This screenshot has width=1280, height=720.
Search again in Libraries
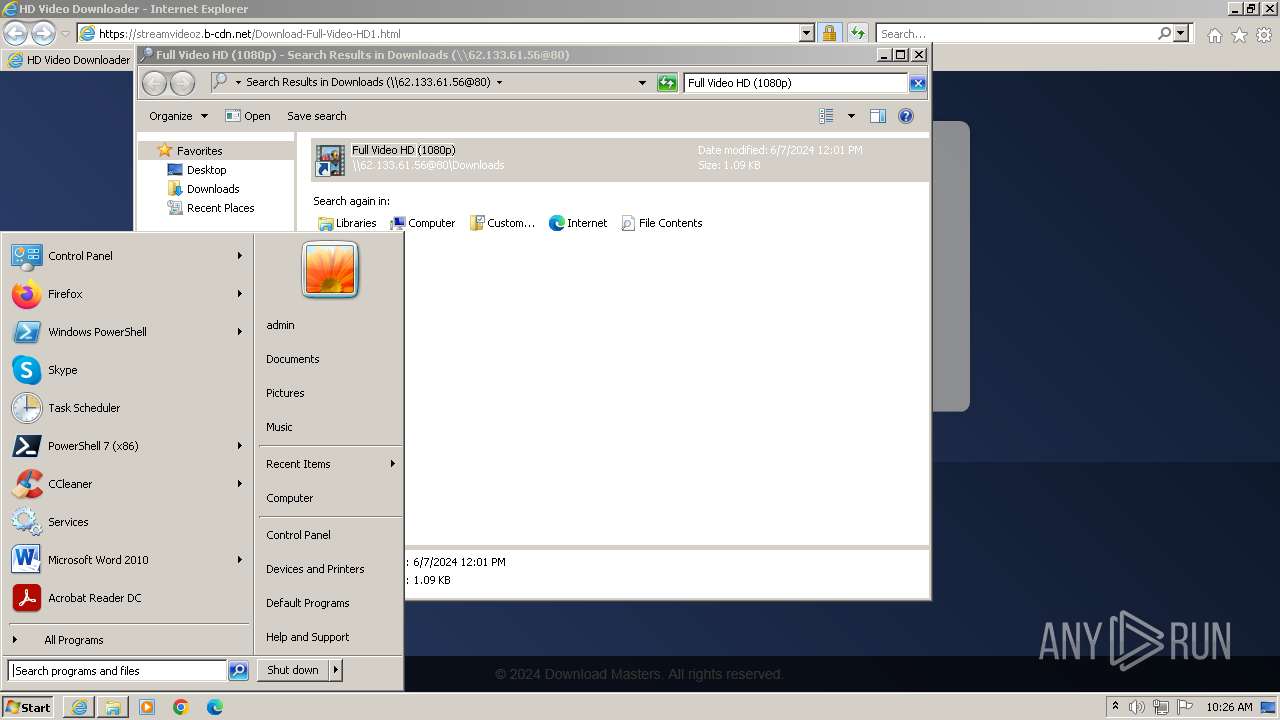tap(347, 223)
